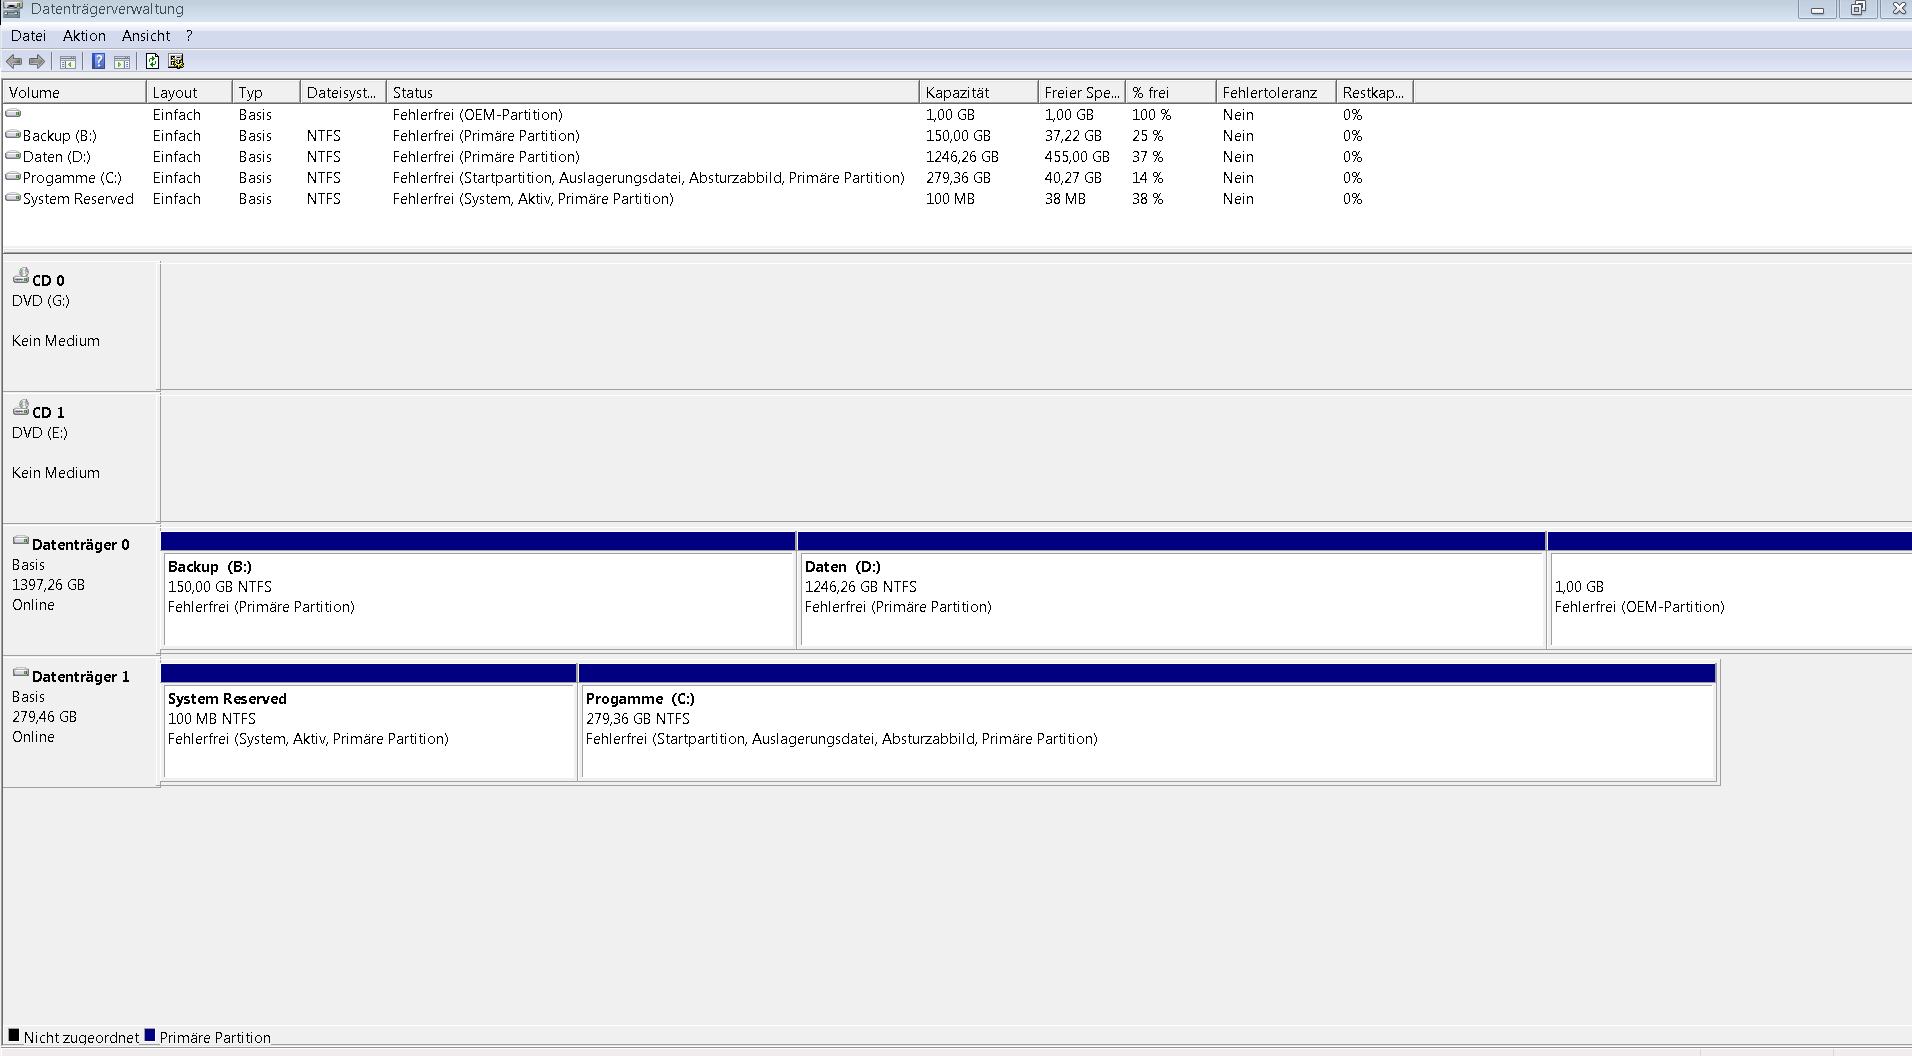Click the Datenträger 1 279,46 GB label
Image resolution: width=1912 pixels, height=1056 pixels.
click(x=44, y=717)
